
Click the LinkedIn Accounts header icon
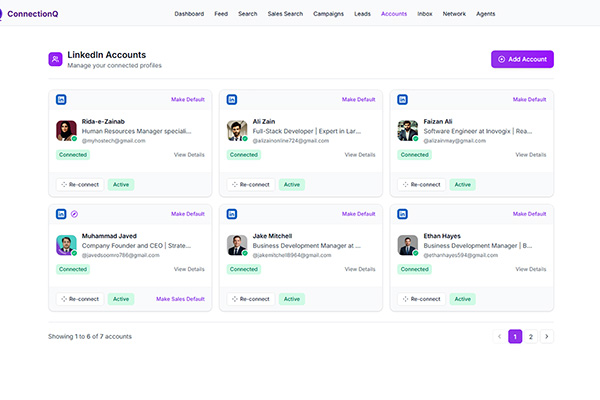tap(55, 59)
